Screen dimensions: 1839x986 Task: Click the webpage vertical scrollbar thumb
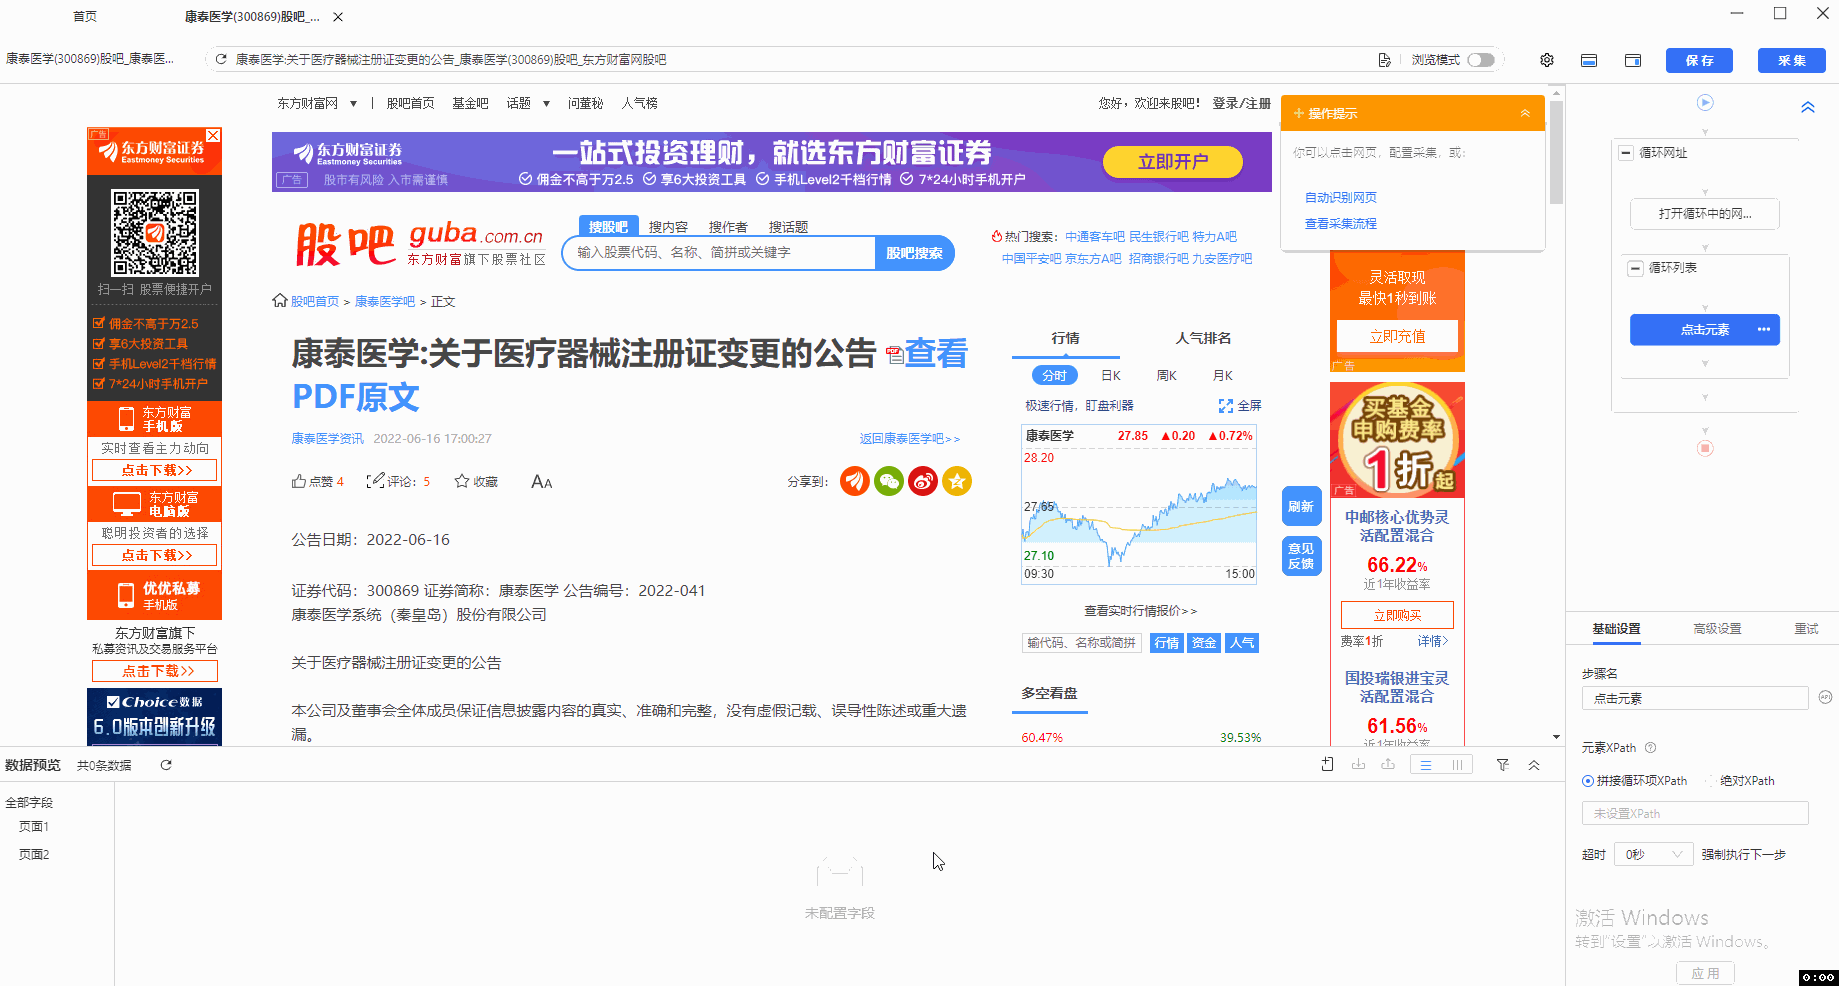click(x=1556, y=150)
